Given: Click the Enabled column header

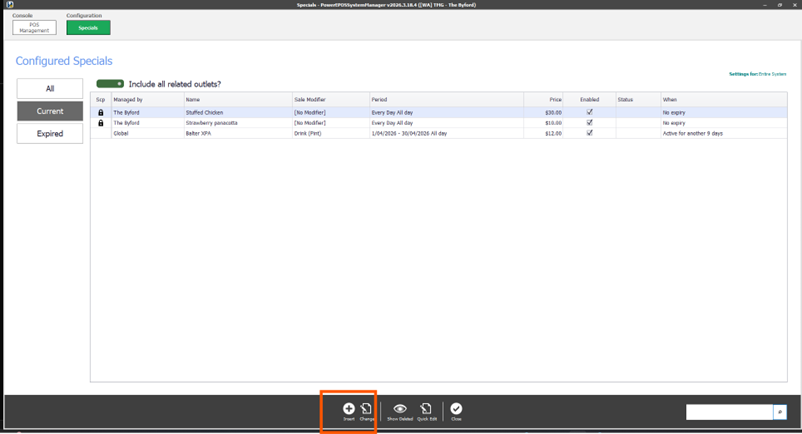Looking at the screenshot, I should coord(589,100).
